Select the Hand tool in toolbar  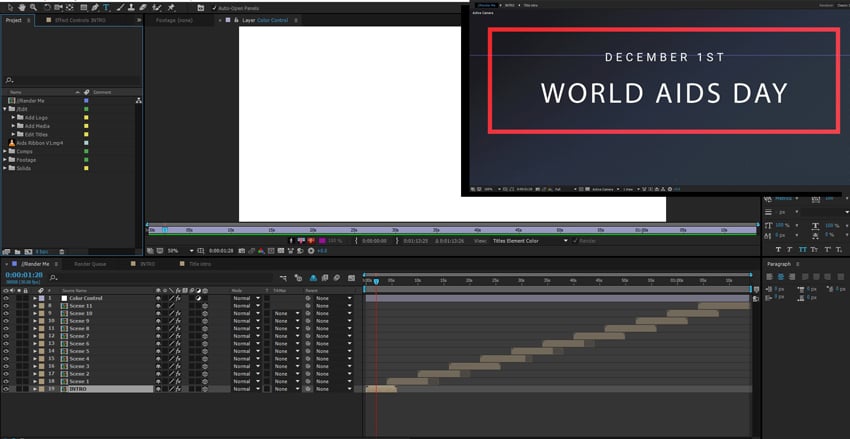[20, 7]
